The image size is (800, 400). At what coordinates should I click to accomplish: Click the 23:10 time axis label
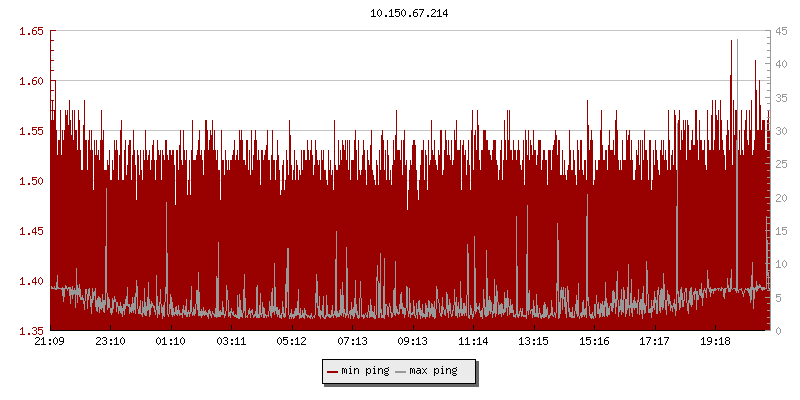110,342
